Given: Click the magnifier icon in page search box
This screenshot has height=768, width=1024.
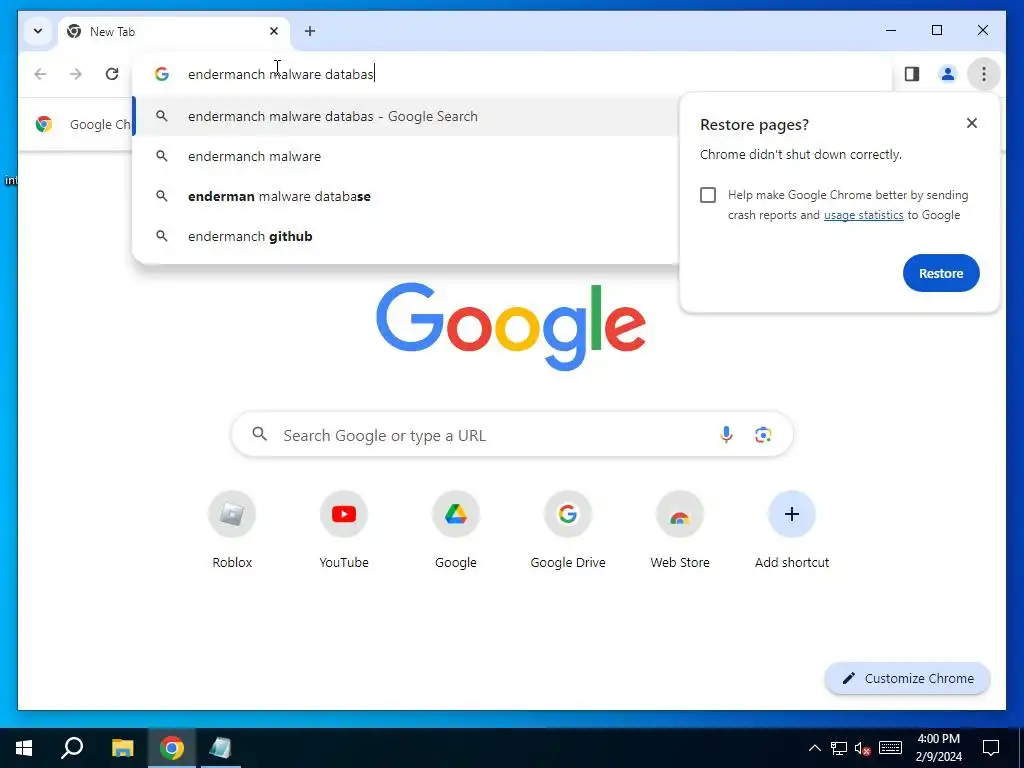Looking at the screenshot, I should click(259, 434).
